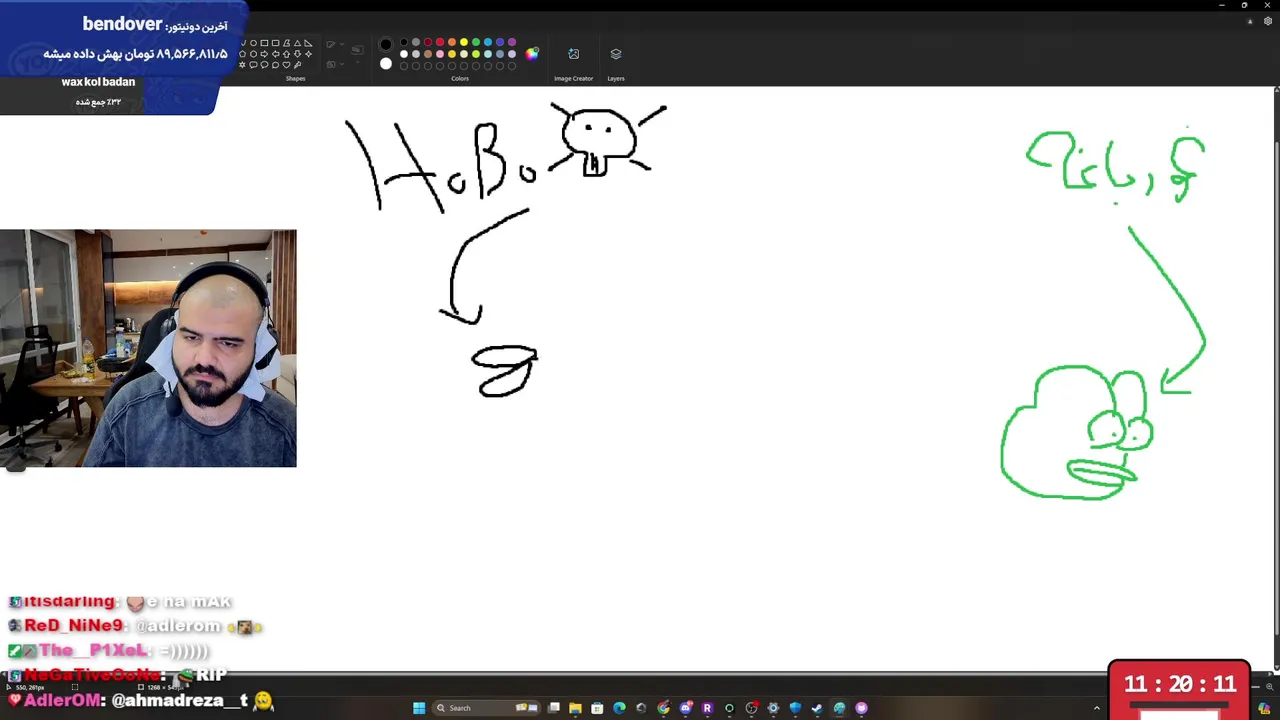Screen dimensions: 1280x720
Task: Select the Pentagon shape tool
Action: 242,54
